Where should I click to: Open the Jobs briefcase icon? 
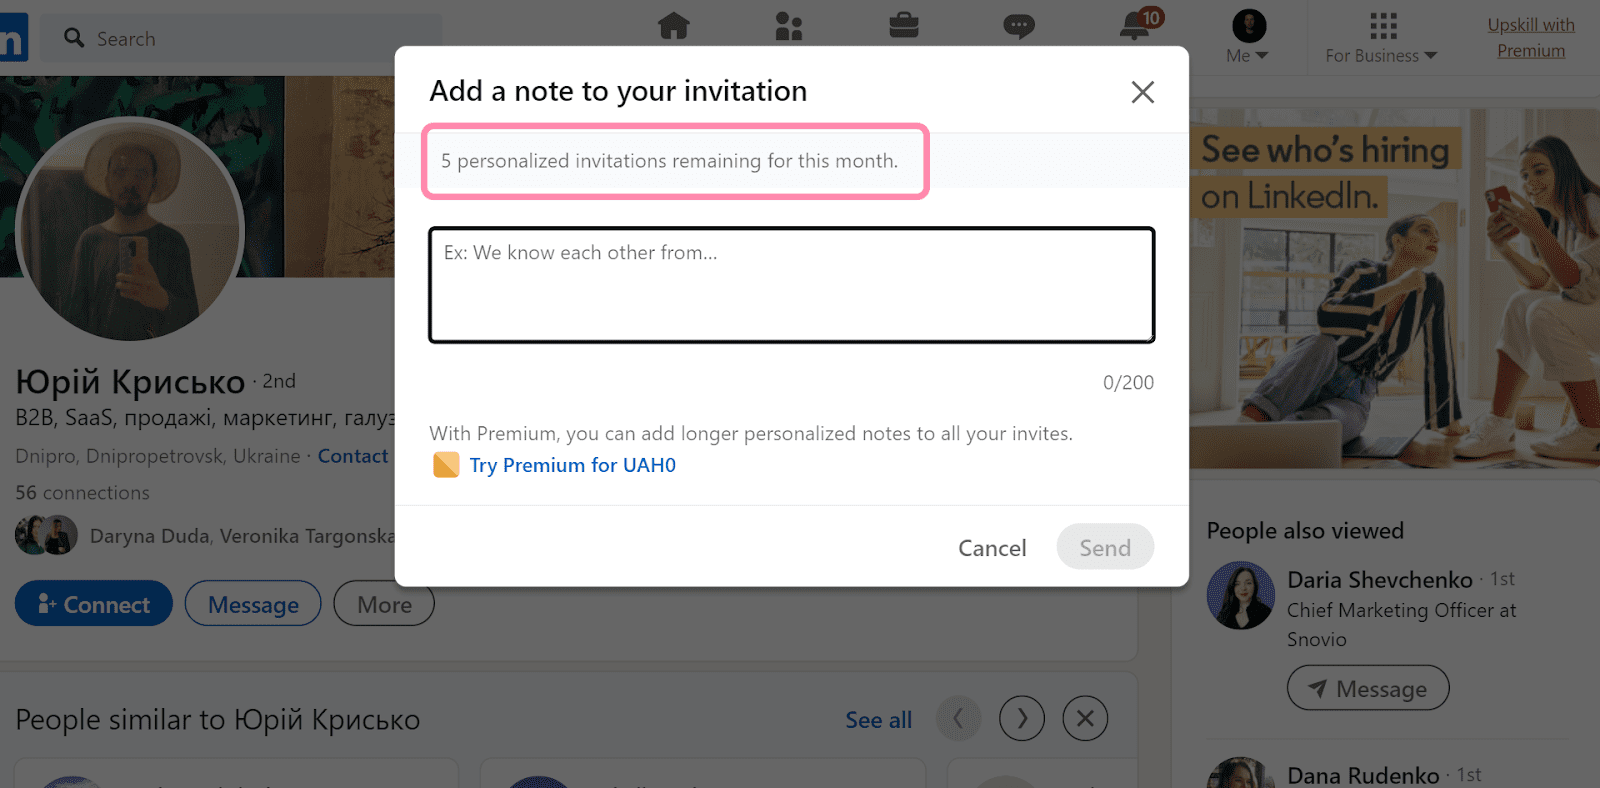coord(904,25)
